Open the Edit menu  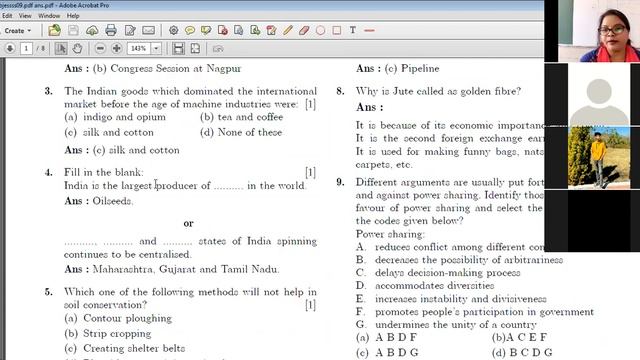7,16
